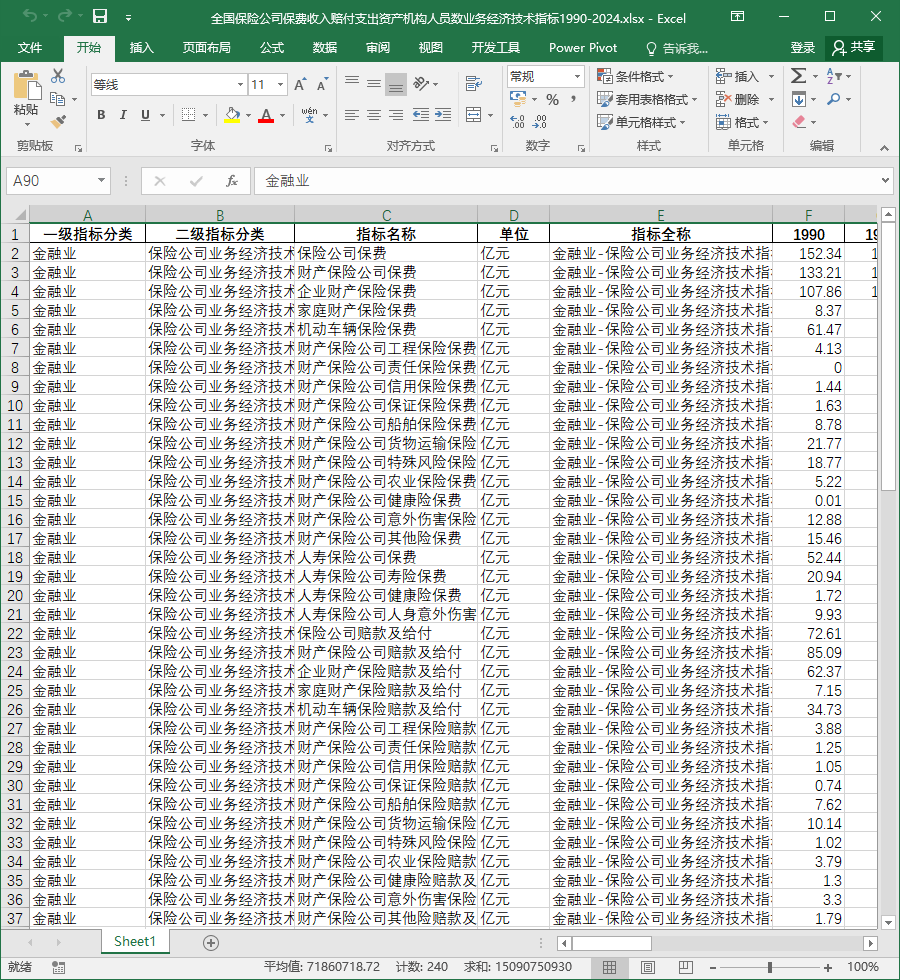
Task: Toggle Bold formatting
Action: [x=101, y=115]
